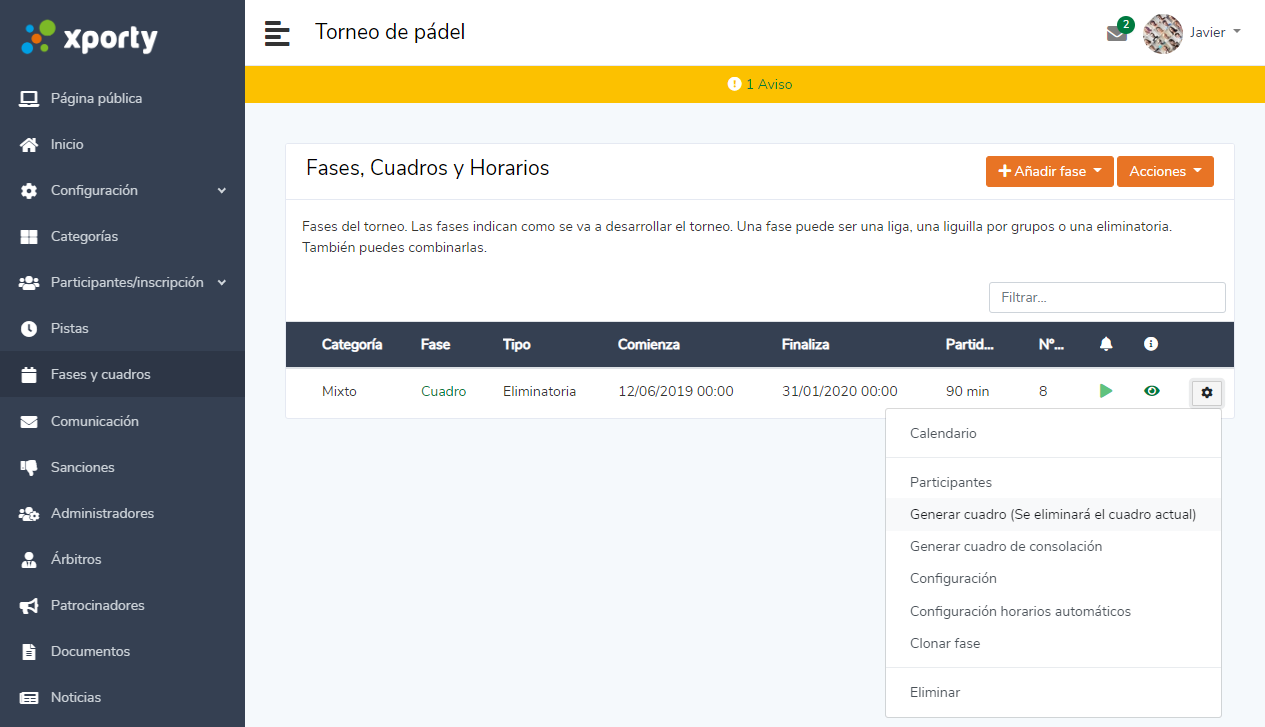
Task: Open the Añadir fase dropdown
Action: [x=1049, y=171]
